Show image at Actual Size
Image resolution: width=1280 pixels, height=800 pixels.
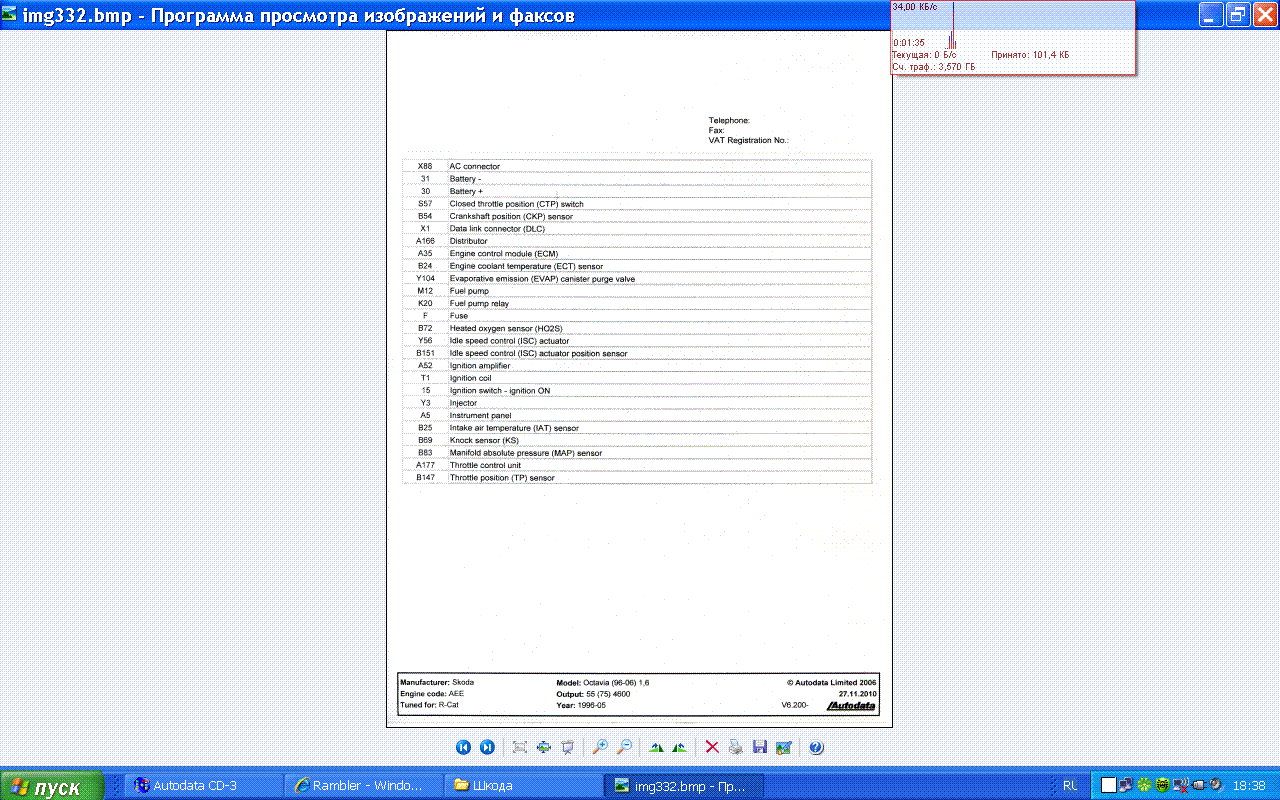(x=544, y=747)
